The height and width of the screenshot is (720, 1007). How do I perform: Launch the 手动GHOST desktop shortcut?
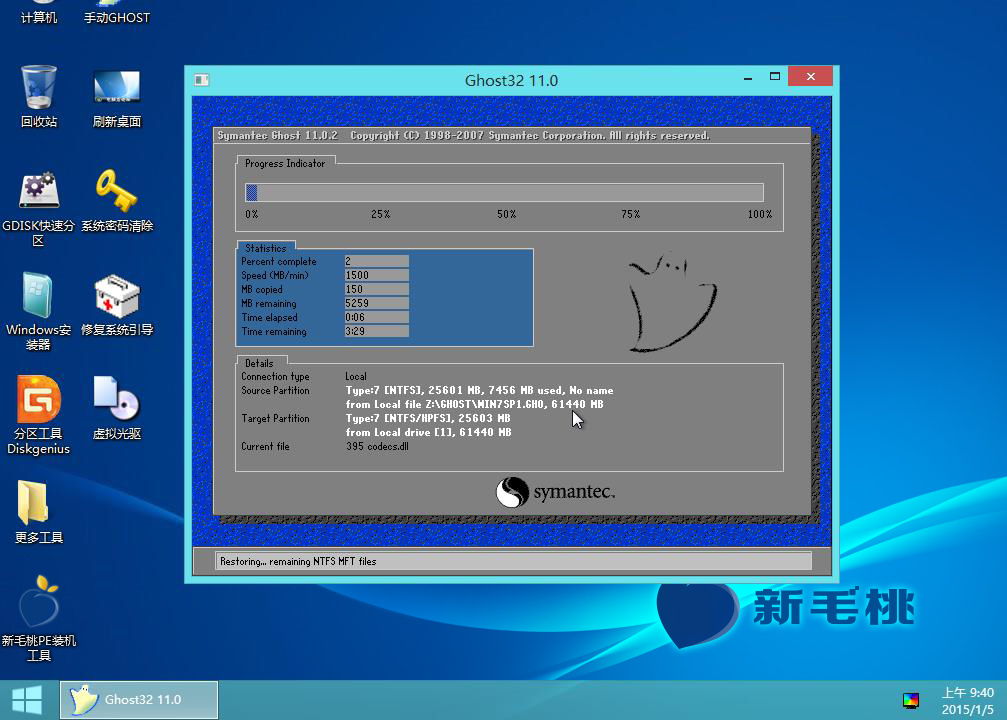(x=117, y=13)
